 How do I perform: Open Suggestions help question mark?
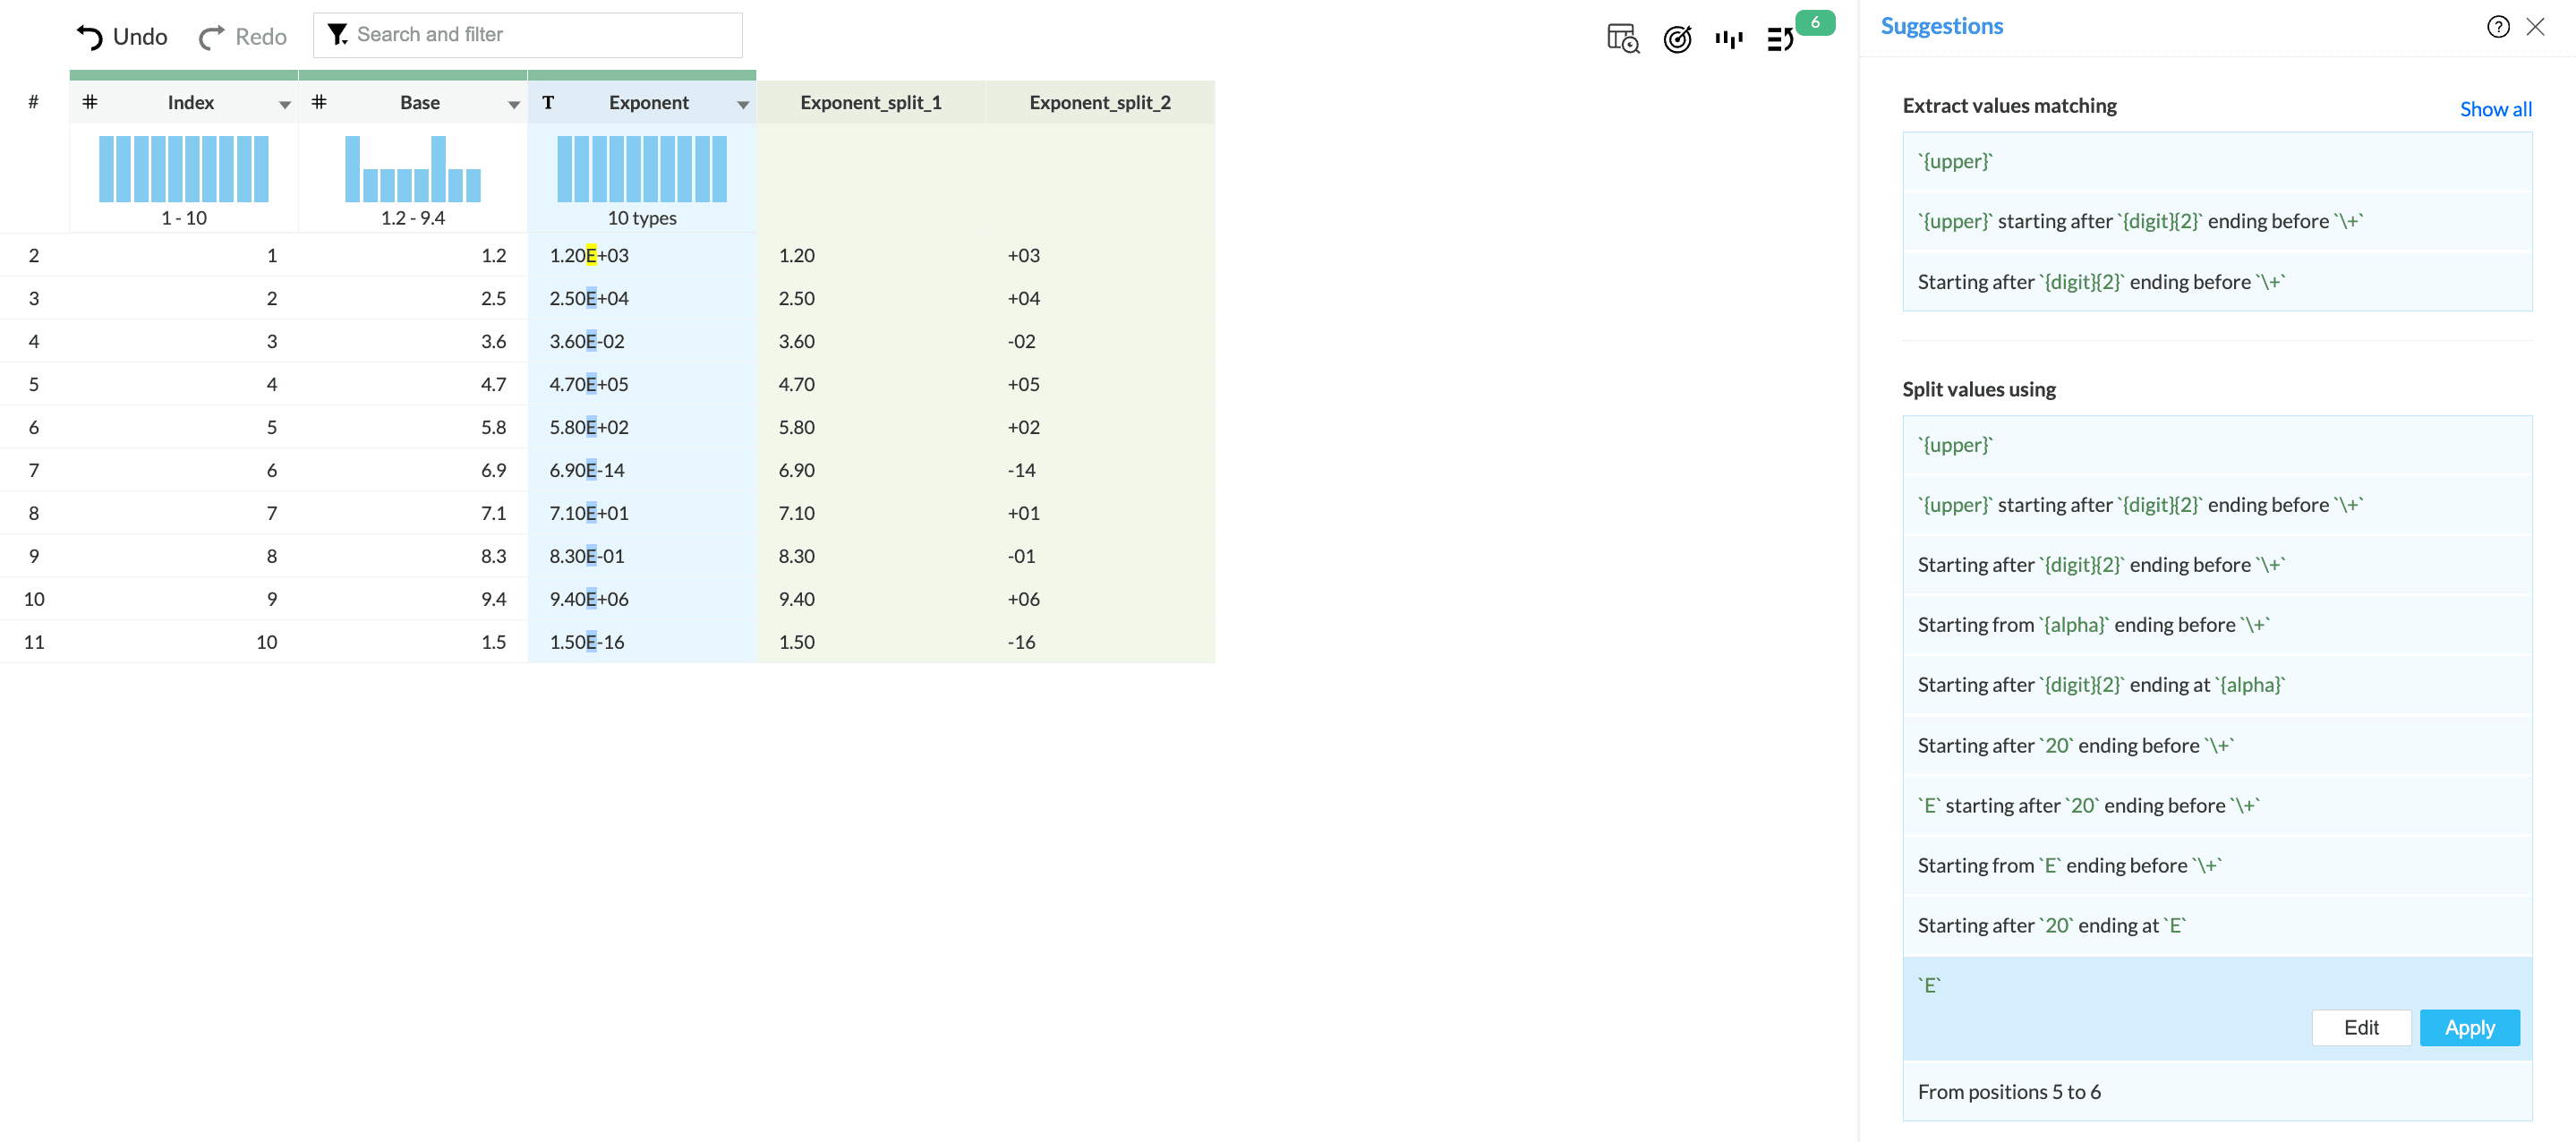[x=2497, y=27]
